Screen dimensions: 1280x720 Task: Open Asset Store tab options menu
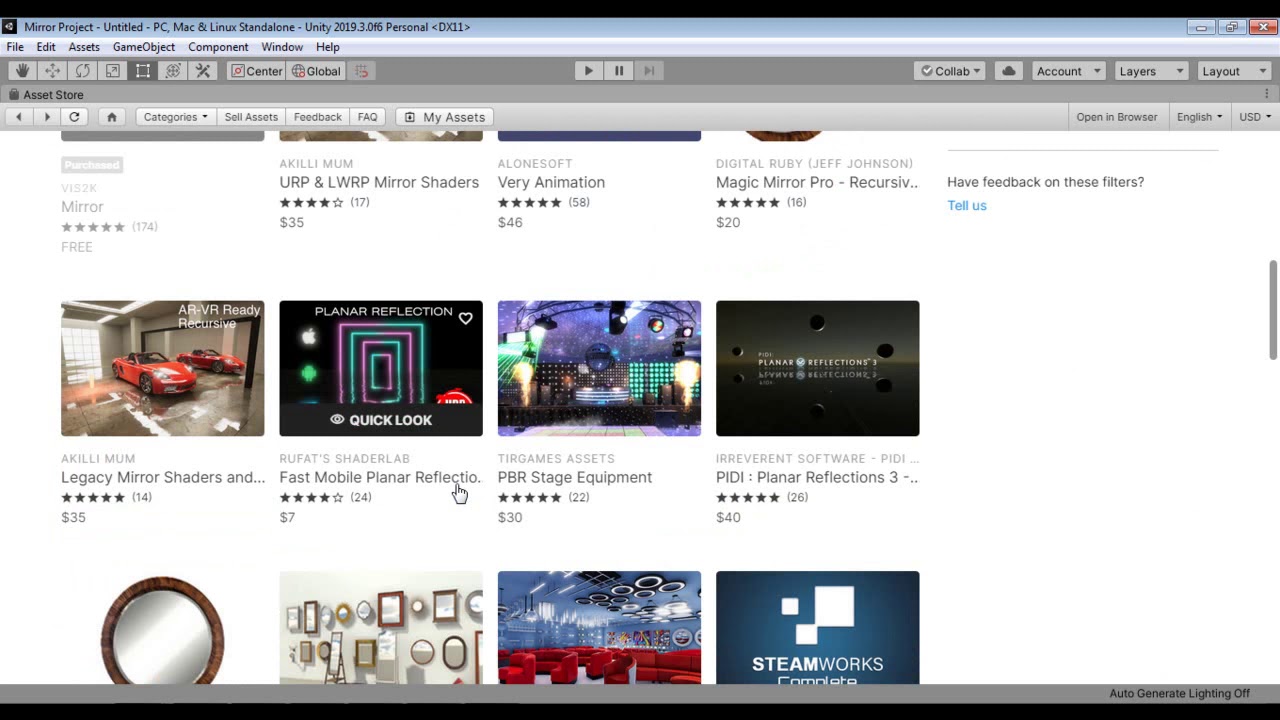(x=1267, y=94)
